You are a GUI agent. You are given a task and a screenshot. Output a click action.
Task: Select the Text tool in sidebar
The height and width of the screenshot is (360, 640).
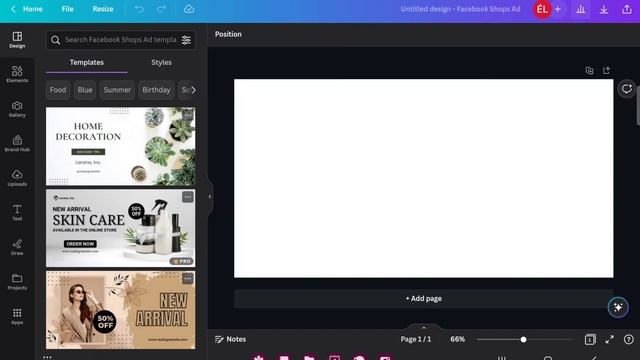[x=17, y=212]
